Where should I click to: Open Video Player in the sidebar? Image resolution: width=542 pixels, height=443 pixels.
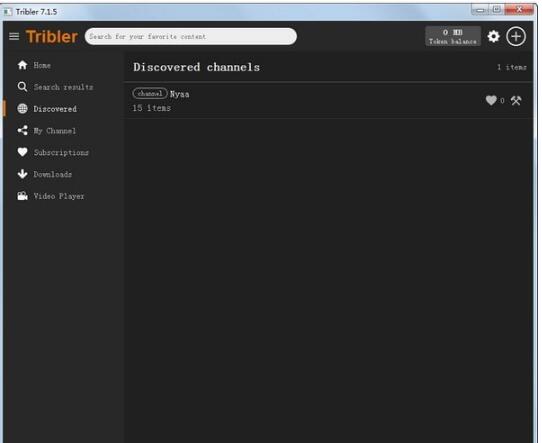coord(59,196)
